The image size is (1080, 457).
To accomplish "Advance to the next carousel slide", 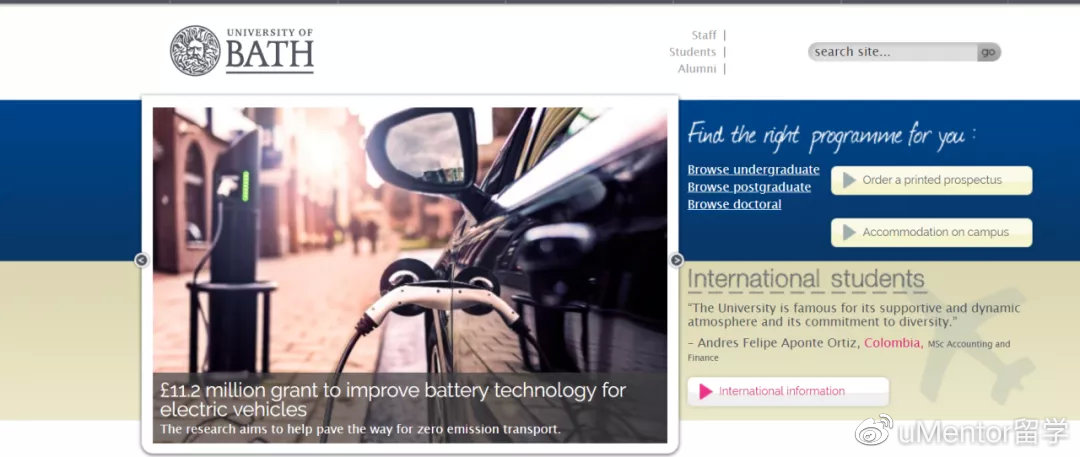I will [x=677, y=260].
